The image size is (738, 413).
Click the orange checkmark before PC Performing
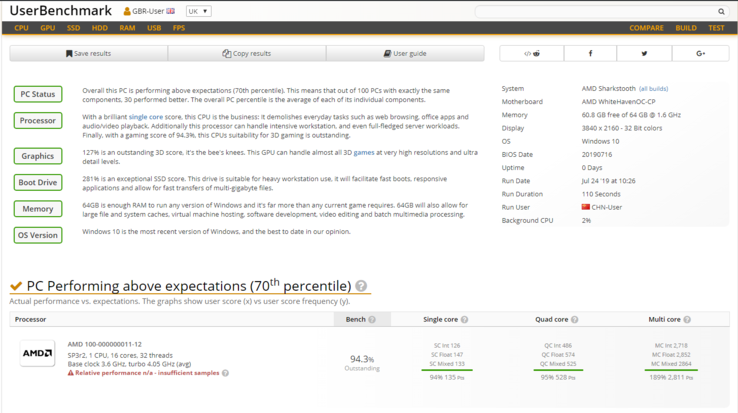[16, 286]
